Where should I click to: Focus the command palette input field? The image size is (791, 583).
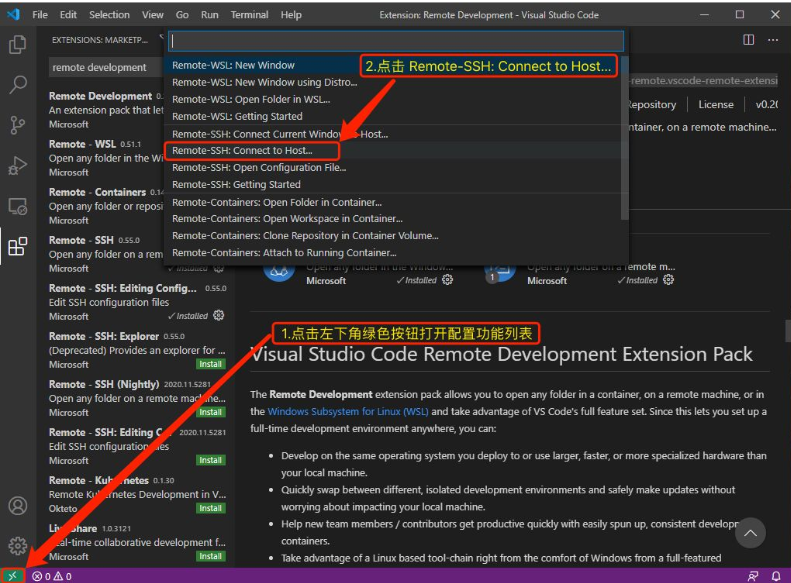[396, 41]
